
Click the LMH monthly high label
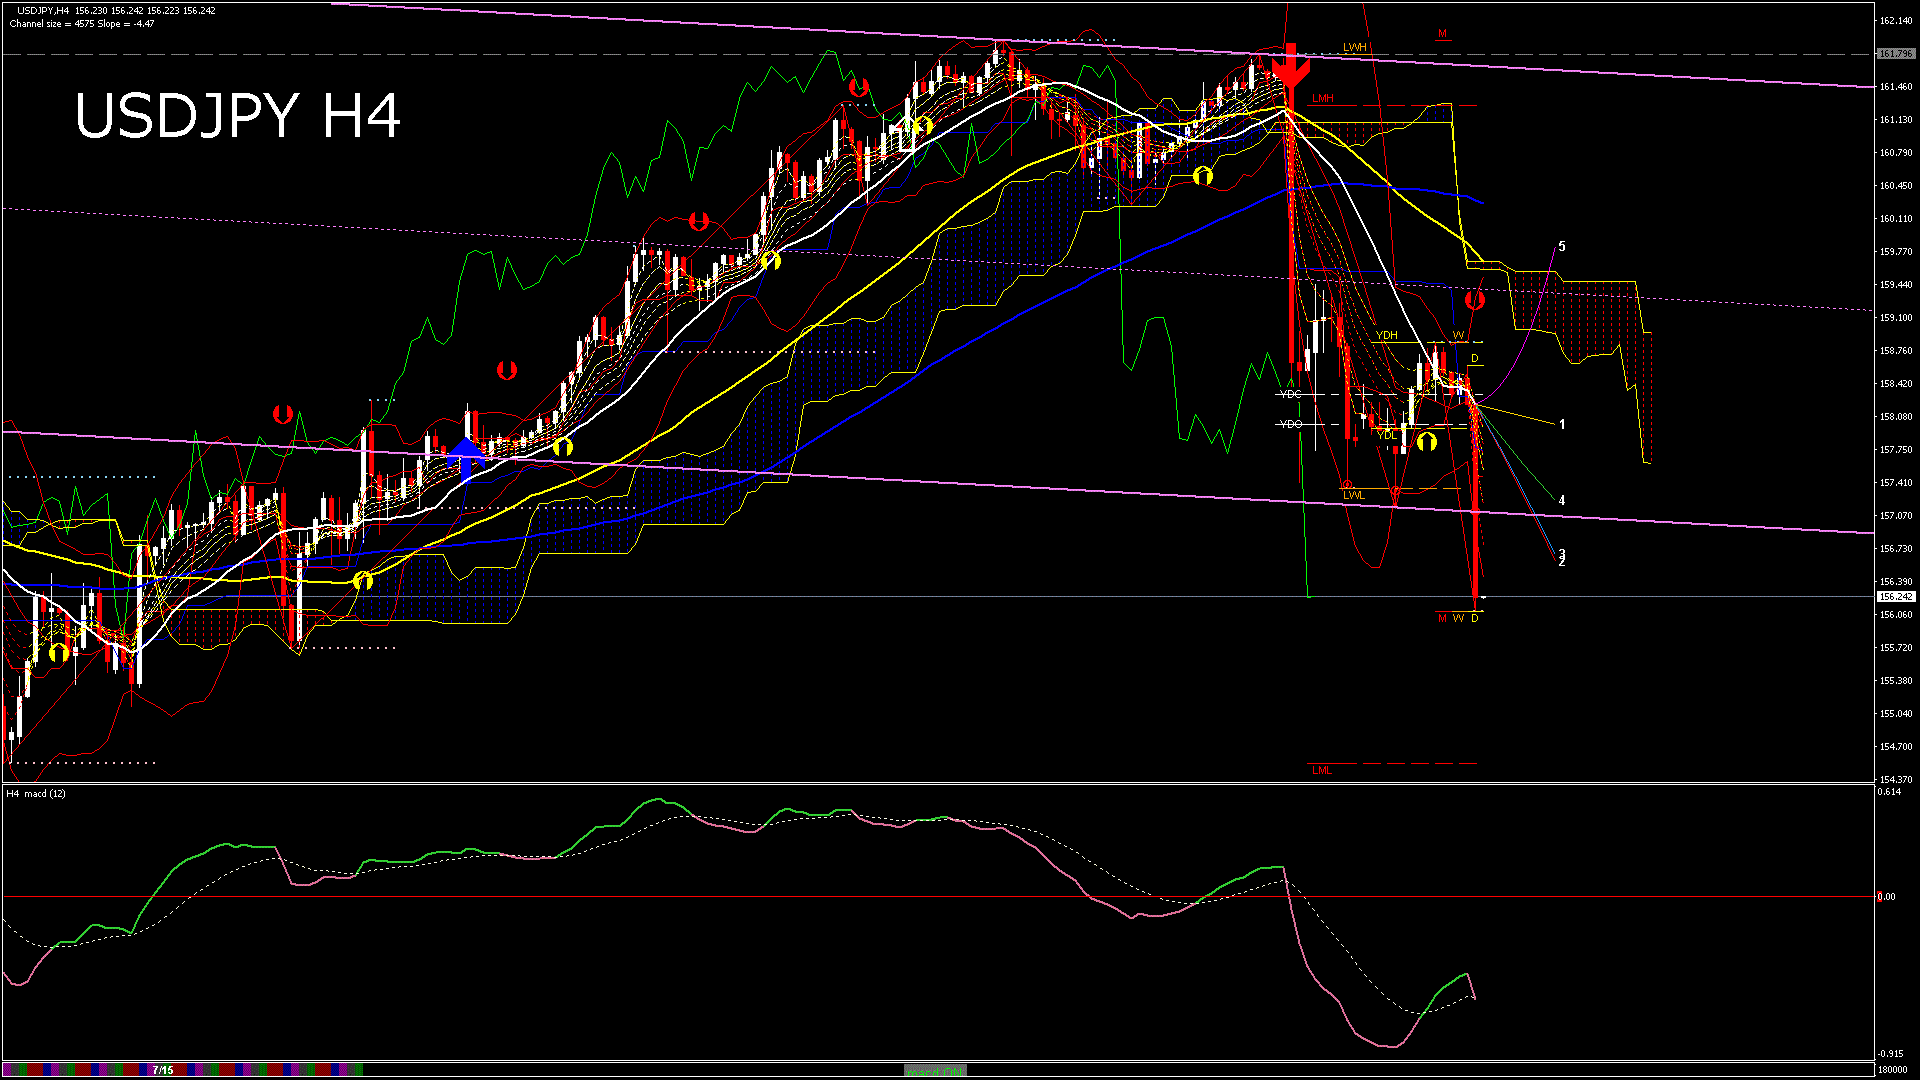1322,98
